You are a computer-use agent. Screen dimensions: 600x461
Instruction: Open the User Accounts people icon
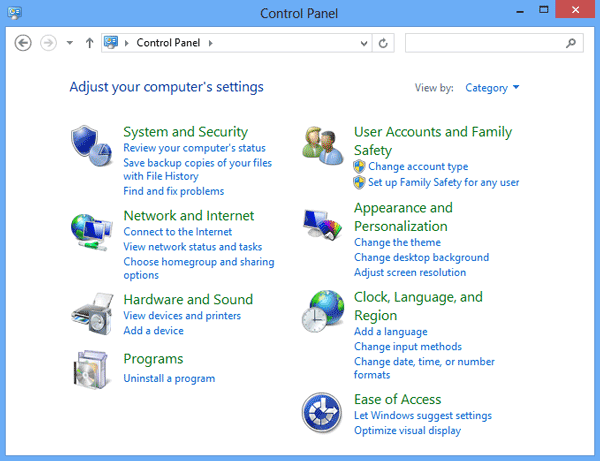tap(322, 146)
